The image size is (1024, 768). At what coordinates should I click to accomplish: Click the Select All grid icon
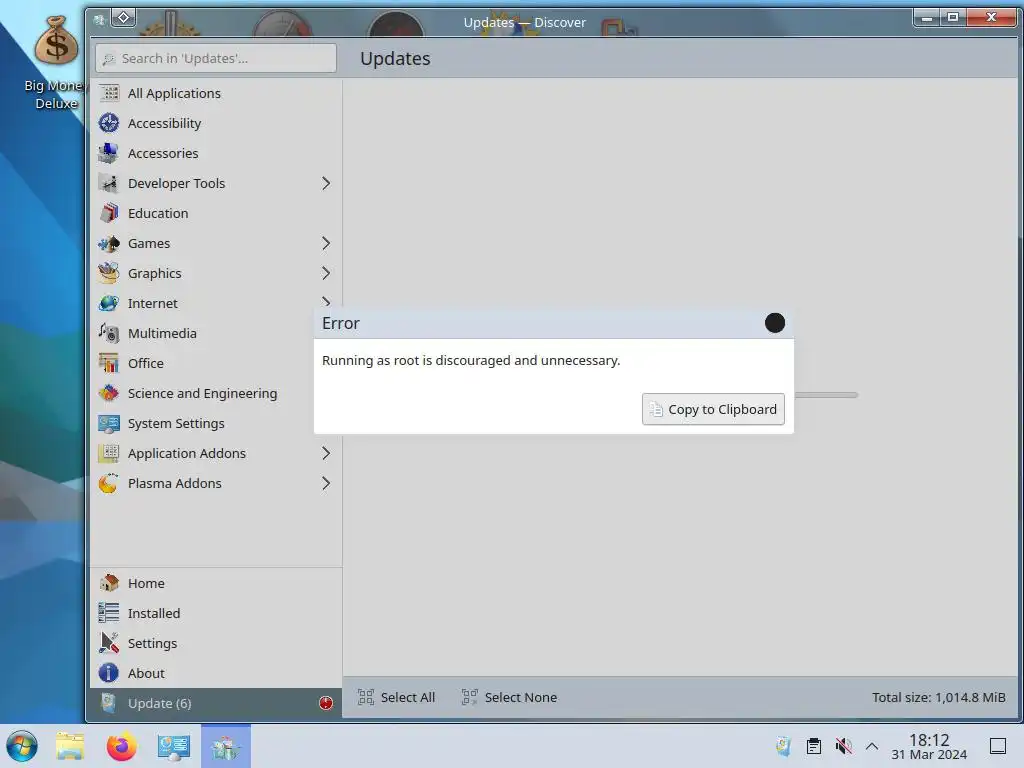pos(366,697)
